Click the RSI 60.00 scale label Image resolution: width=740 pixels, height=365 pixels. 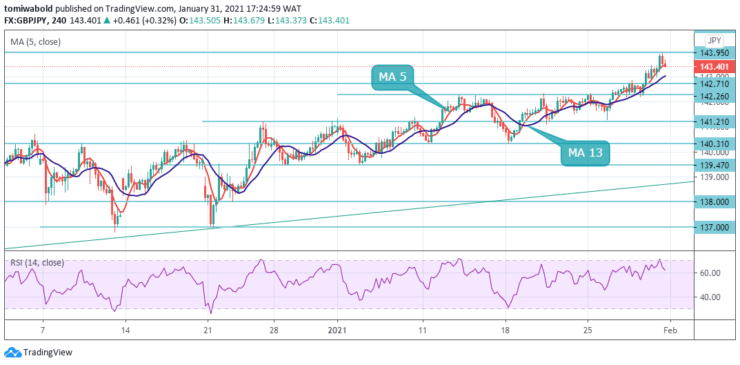[x=709, y=272]
